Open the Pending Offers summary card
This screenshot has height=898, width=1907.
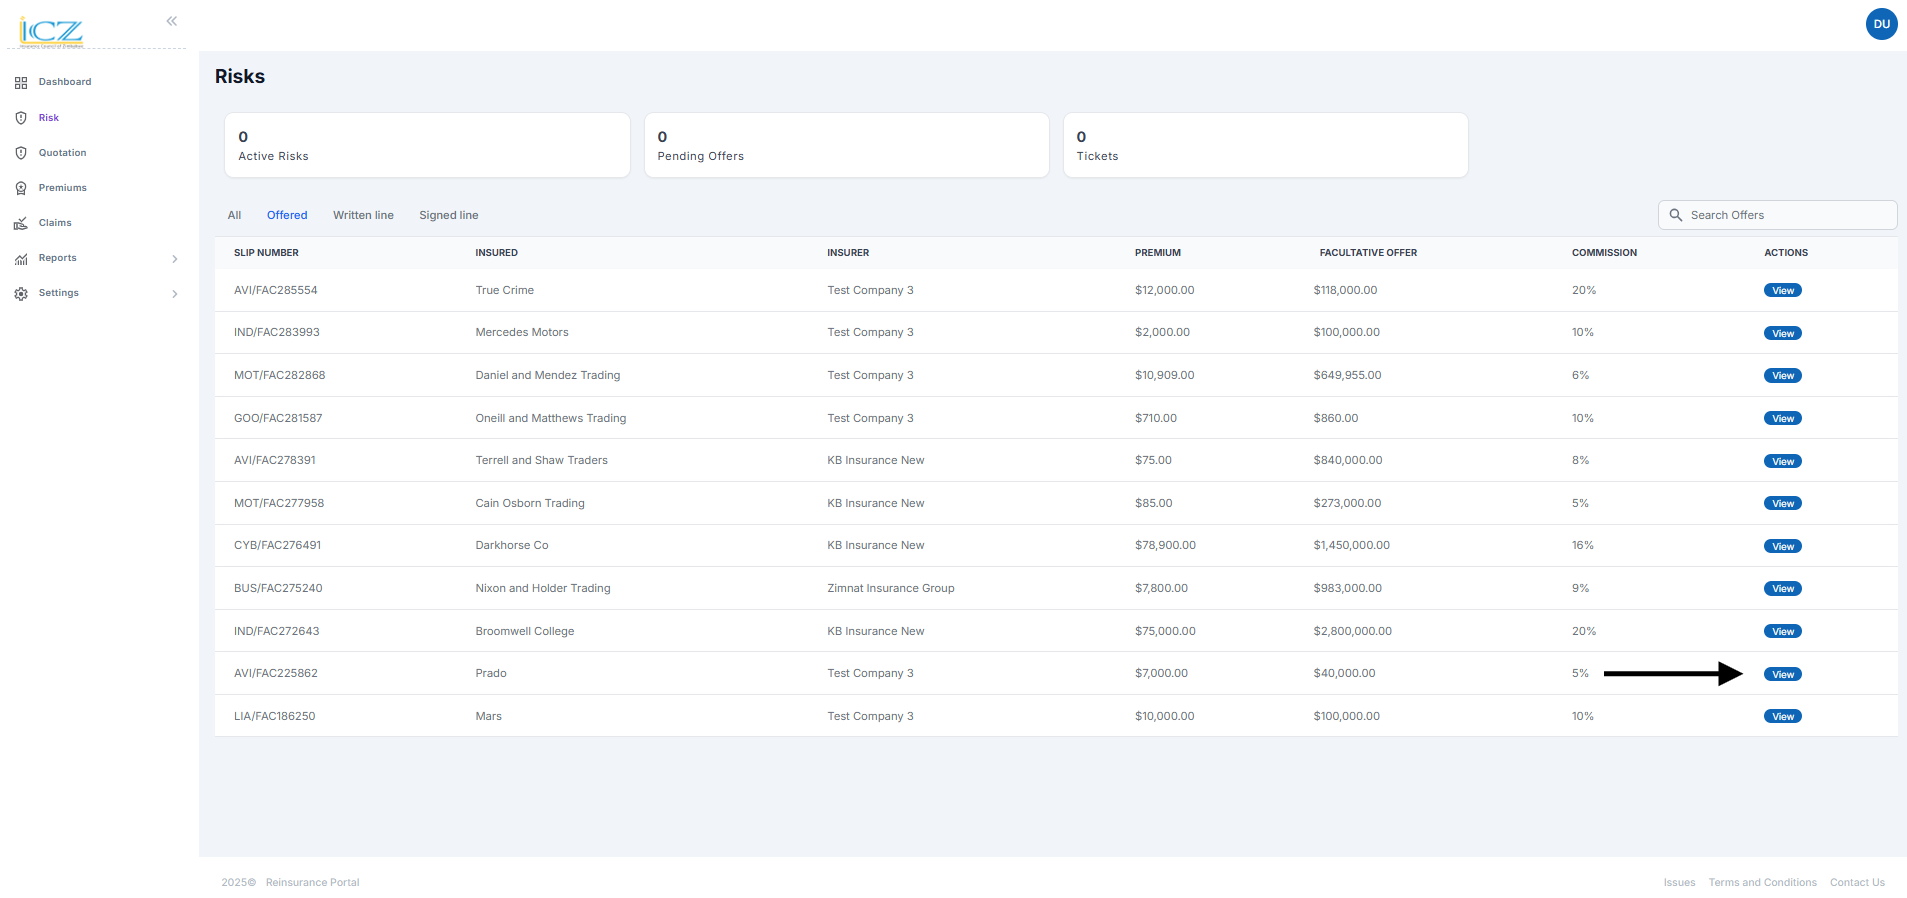[x=846, y=145]
